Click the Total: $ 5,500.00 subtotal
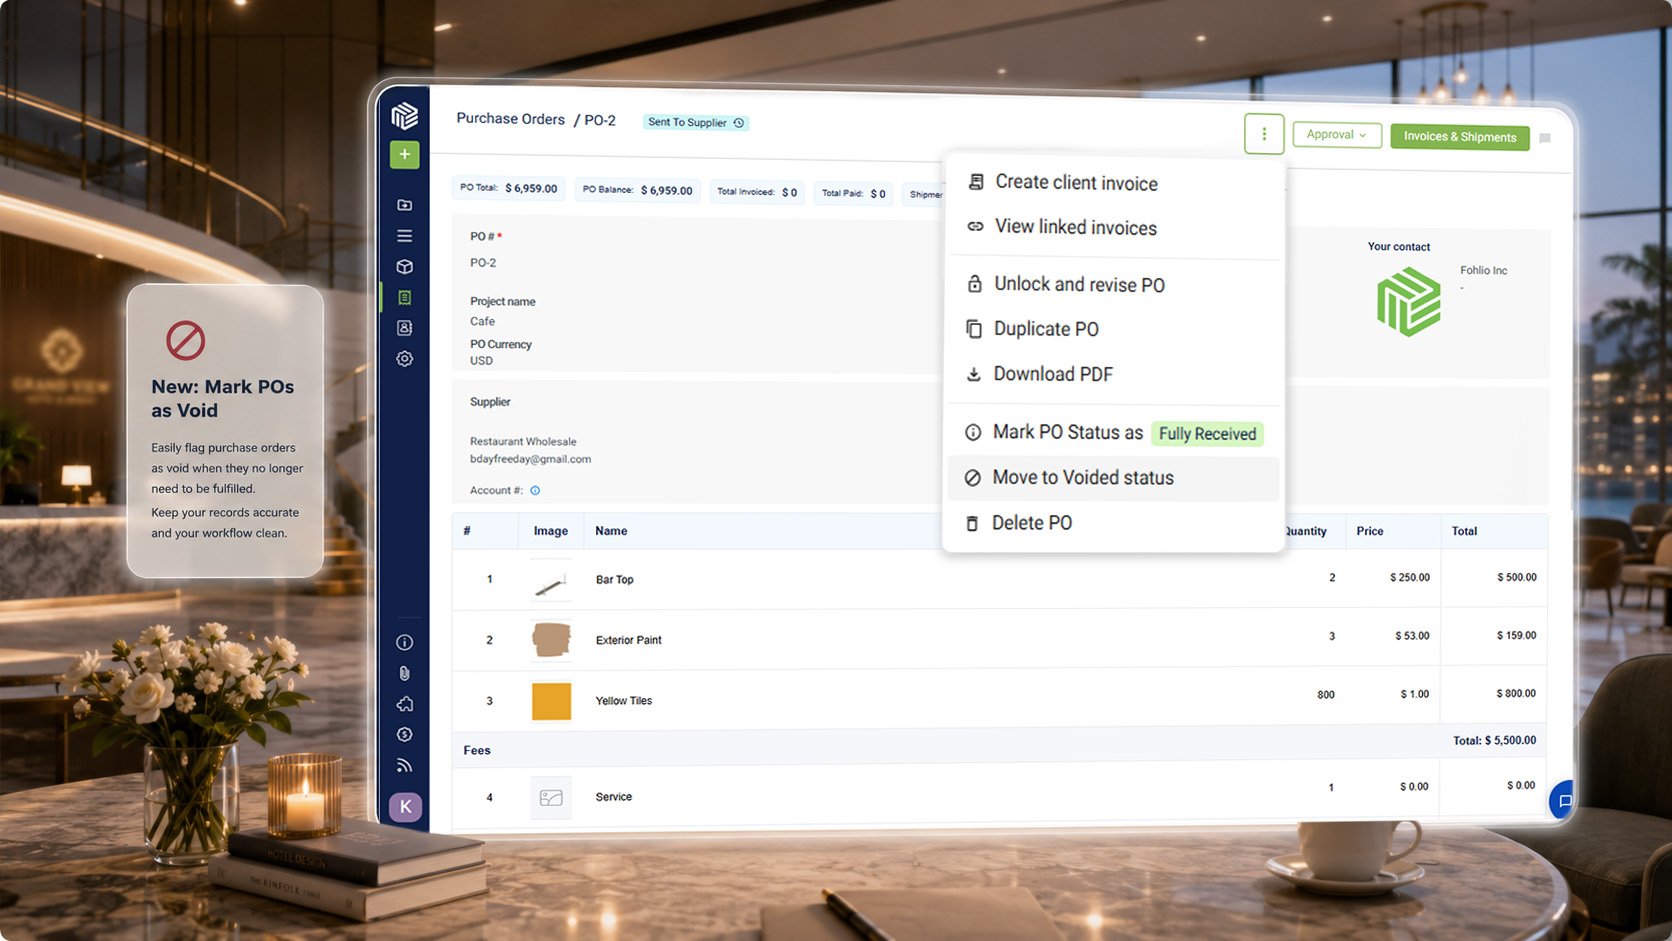Screen dimensions: 1672x941 point(1494,741)
